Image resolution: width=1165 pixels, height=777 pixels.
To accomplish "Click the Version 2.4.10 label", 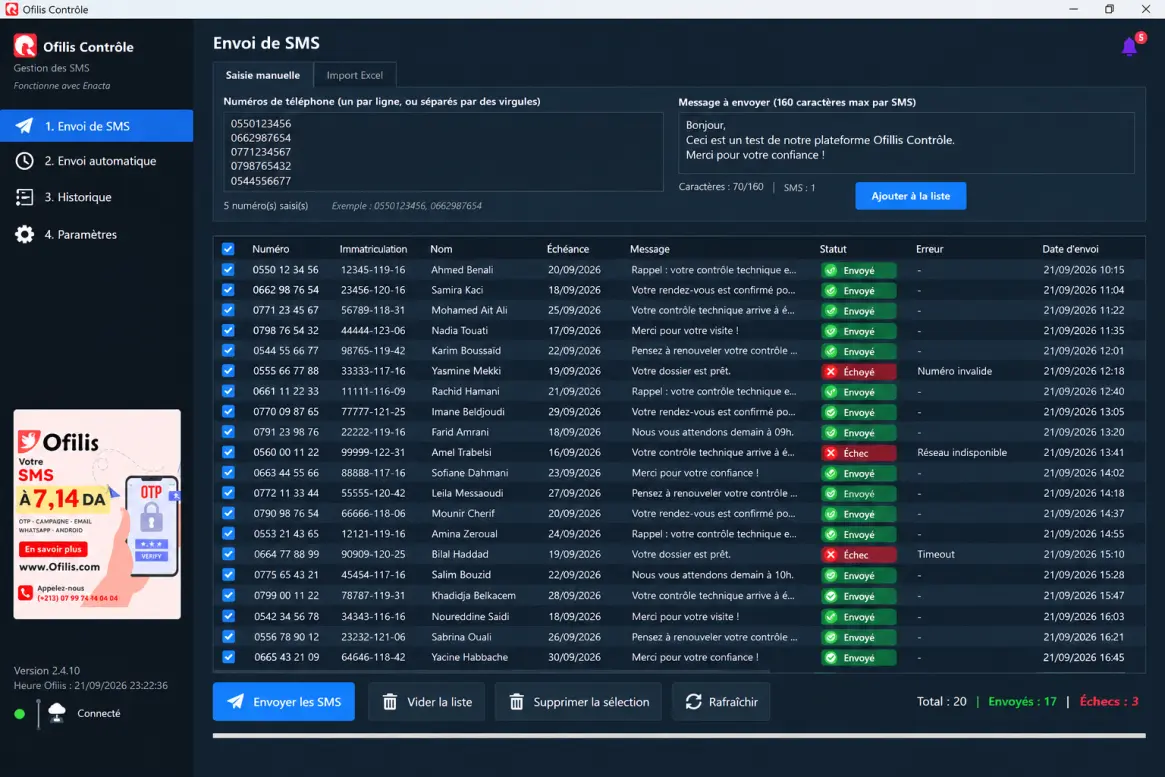I will 47,670.
